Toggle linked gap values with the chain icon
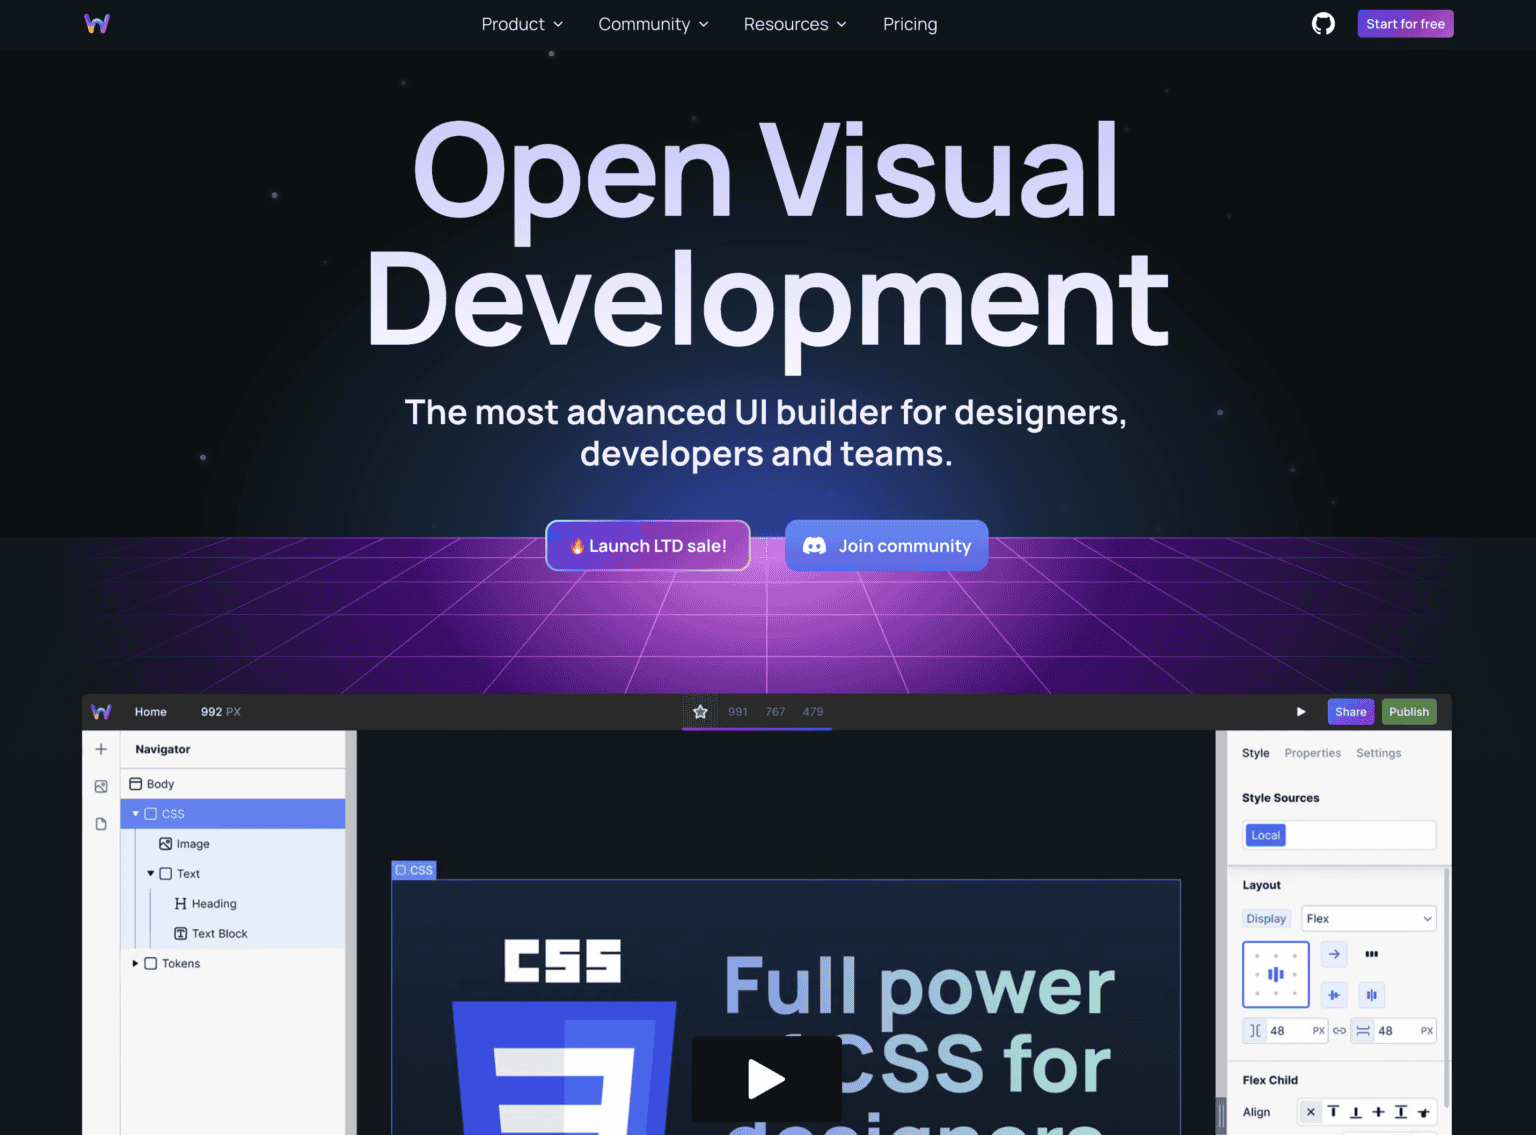Screen dimensions: 1536x1135 coord(1339,1030)
